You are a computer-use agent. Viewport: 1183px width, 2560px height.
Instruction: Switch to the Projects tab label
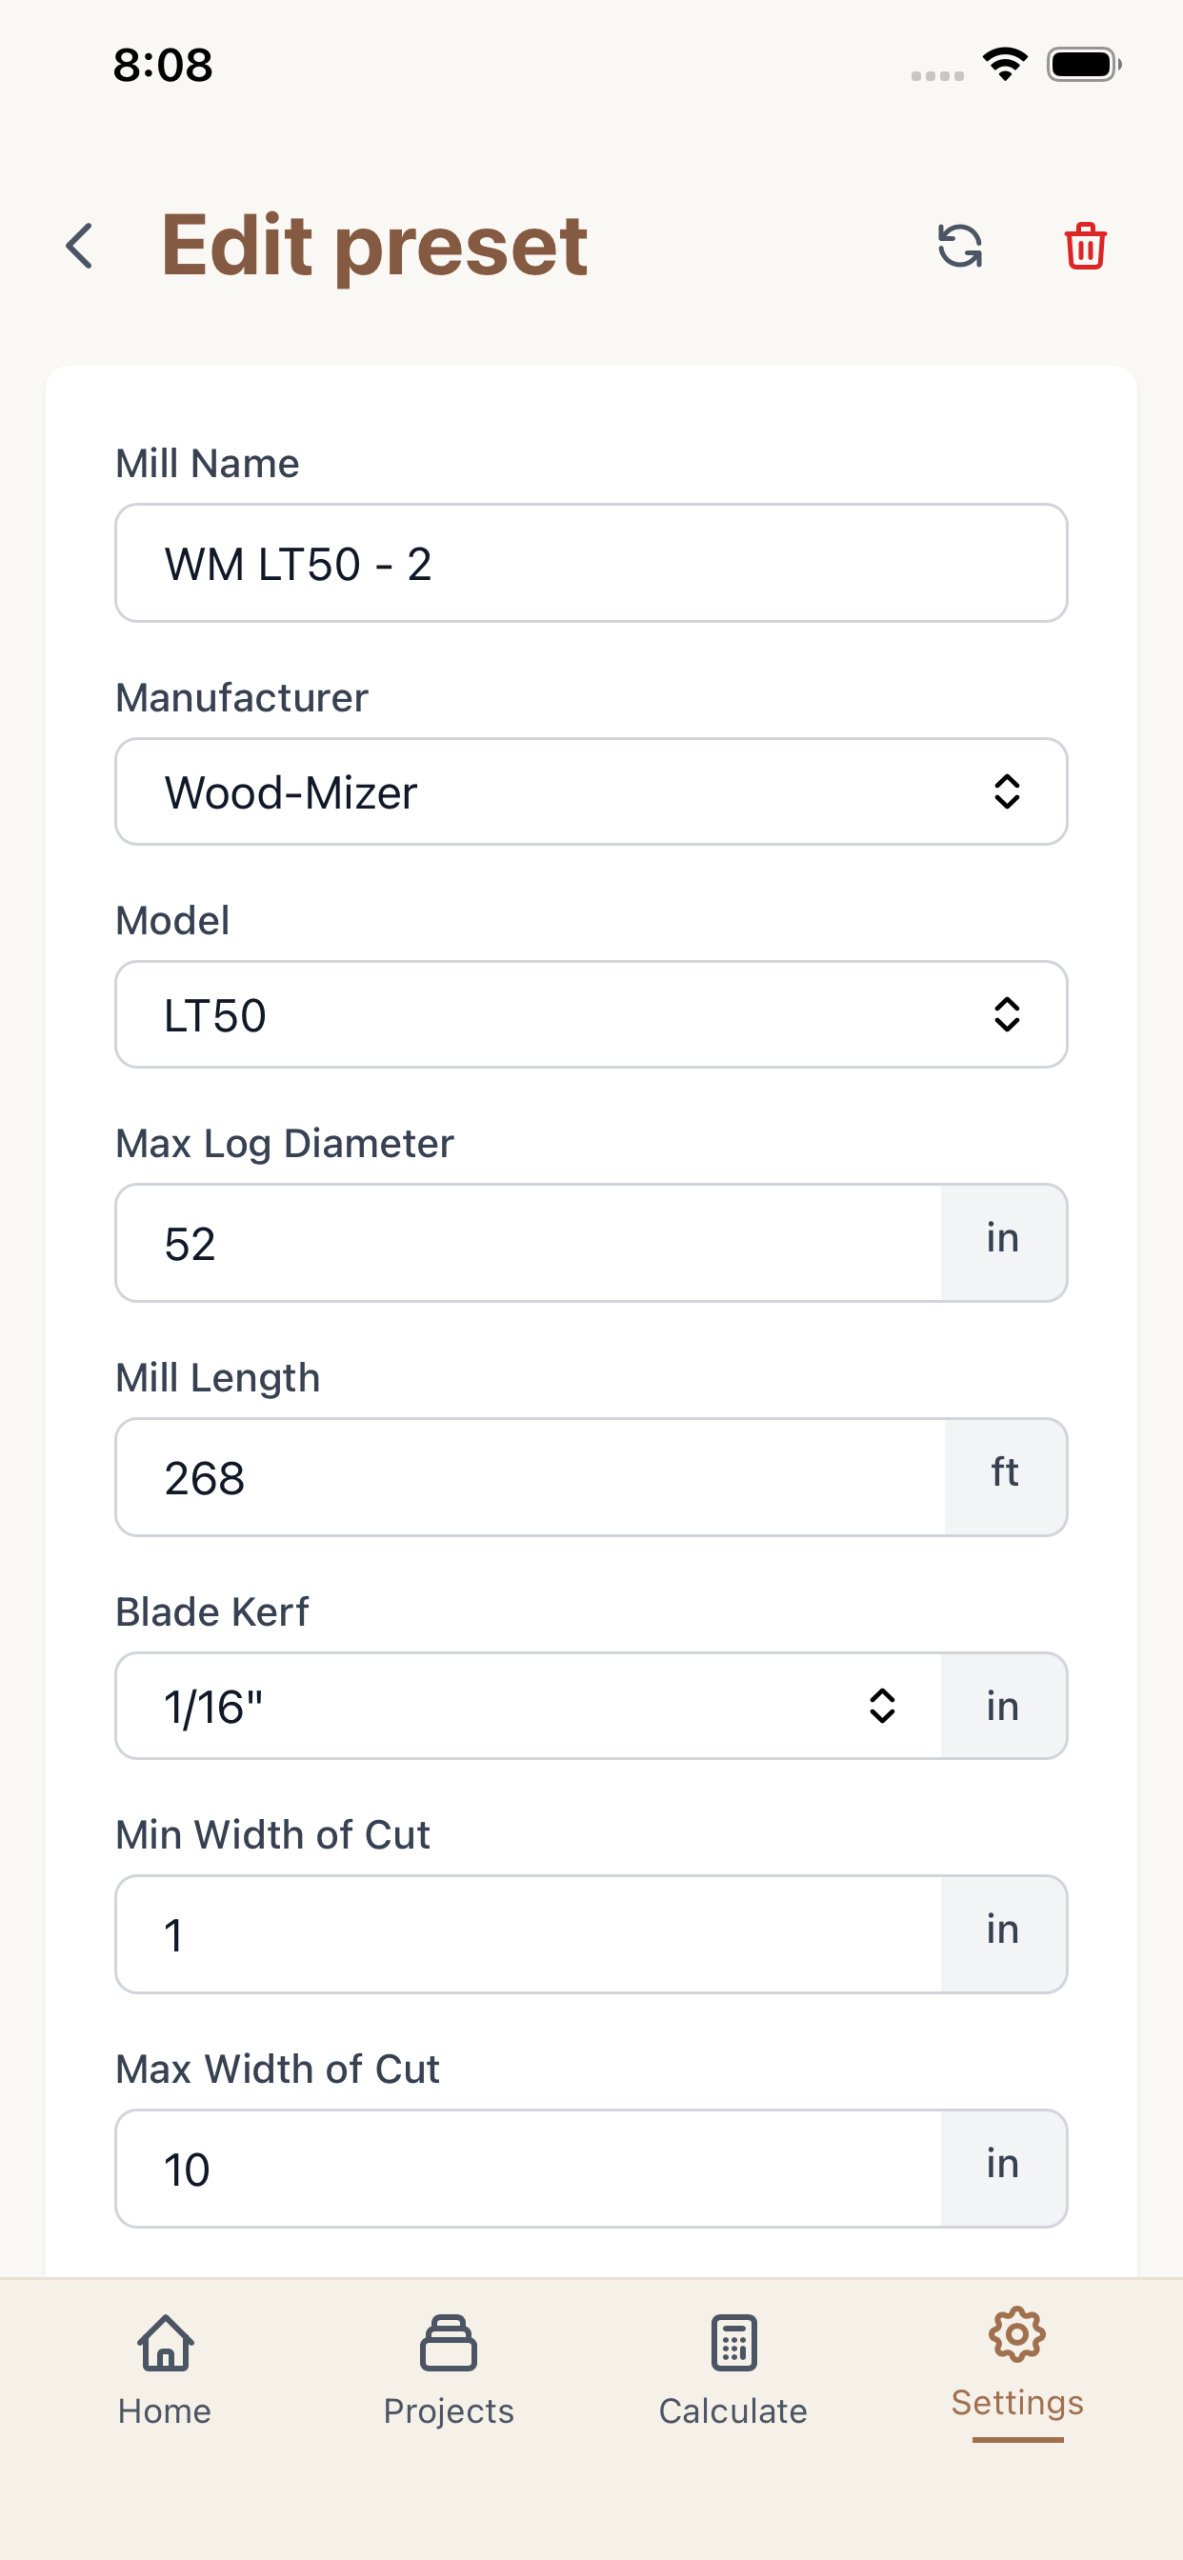click(449, 2411)
